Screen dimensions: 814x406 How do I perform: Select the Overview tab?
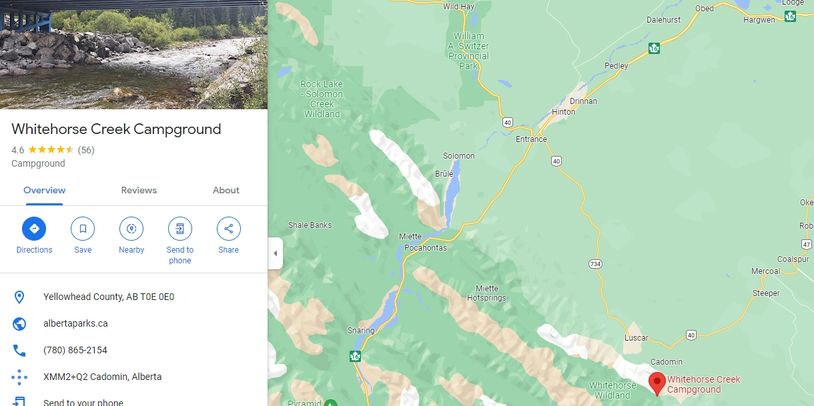tap(44, 190)
